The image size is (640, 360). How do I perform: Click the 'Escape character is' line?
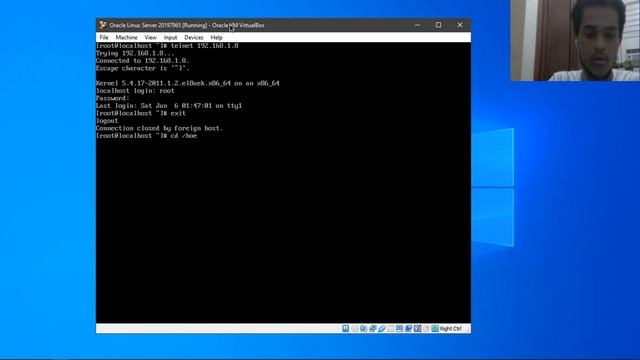[143, 68]
